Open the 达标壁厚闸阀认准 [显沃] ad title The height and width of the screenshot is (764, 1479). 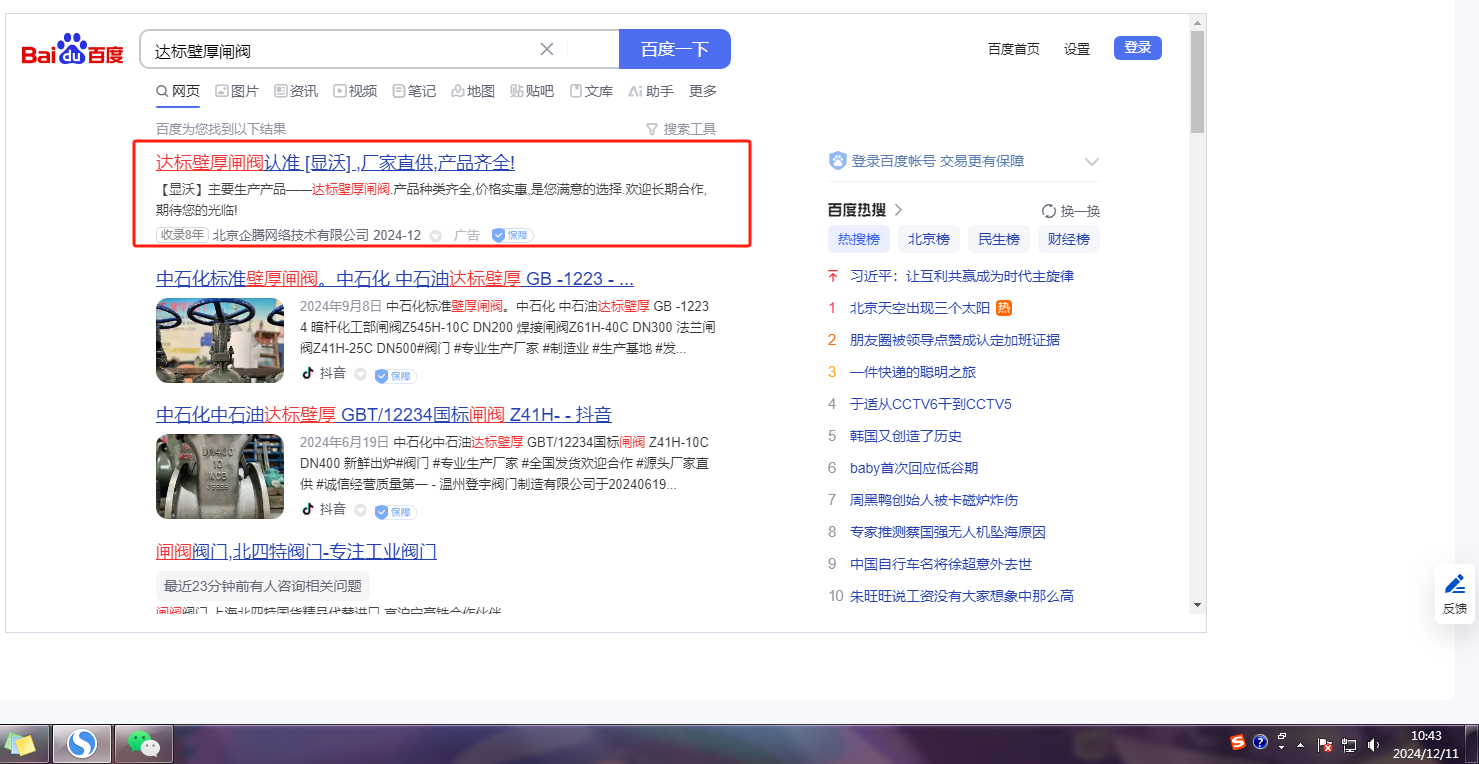(335, 163)
